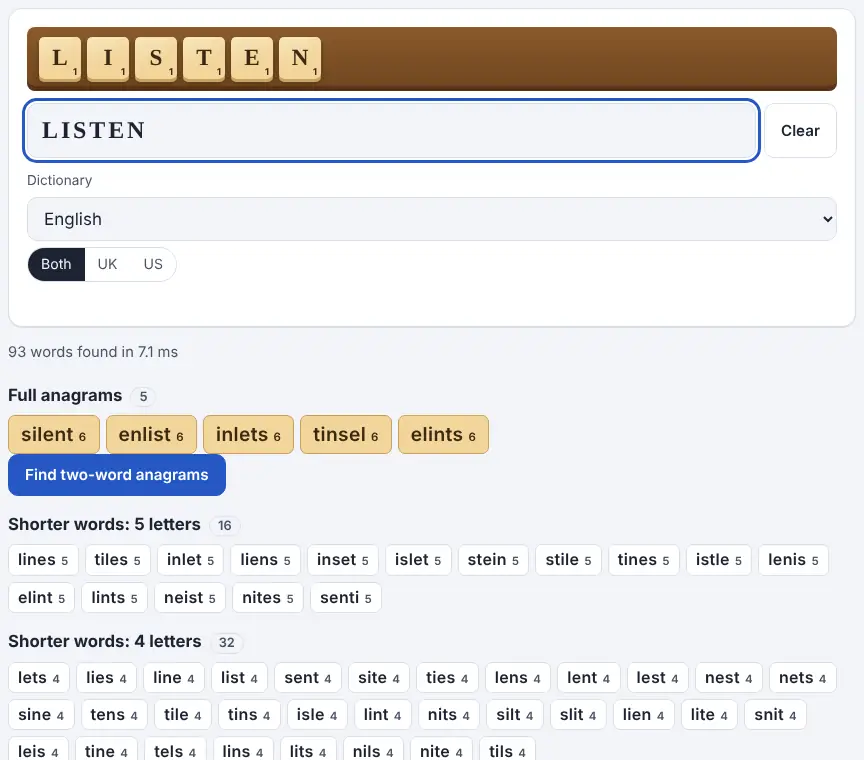864x760 pixels.
Task: Select the word 'nites'
Action: (x=268, y=598)
